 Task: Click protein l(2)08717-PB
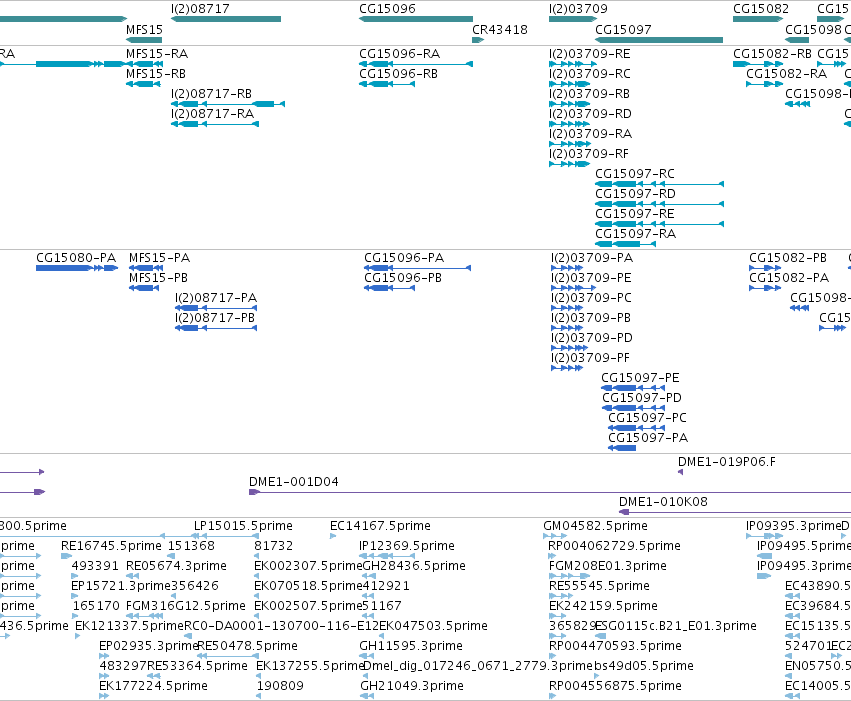coord(215,318)
